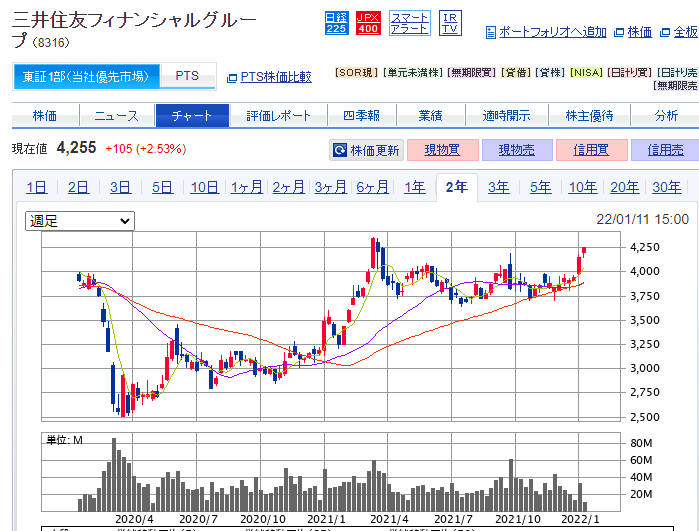Click the timestamp 22/01/11 15:00
The height and width of the screenshot is (531, 699).
(642, 219)
